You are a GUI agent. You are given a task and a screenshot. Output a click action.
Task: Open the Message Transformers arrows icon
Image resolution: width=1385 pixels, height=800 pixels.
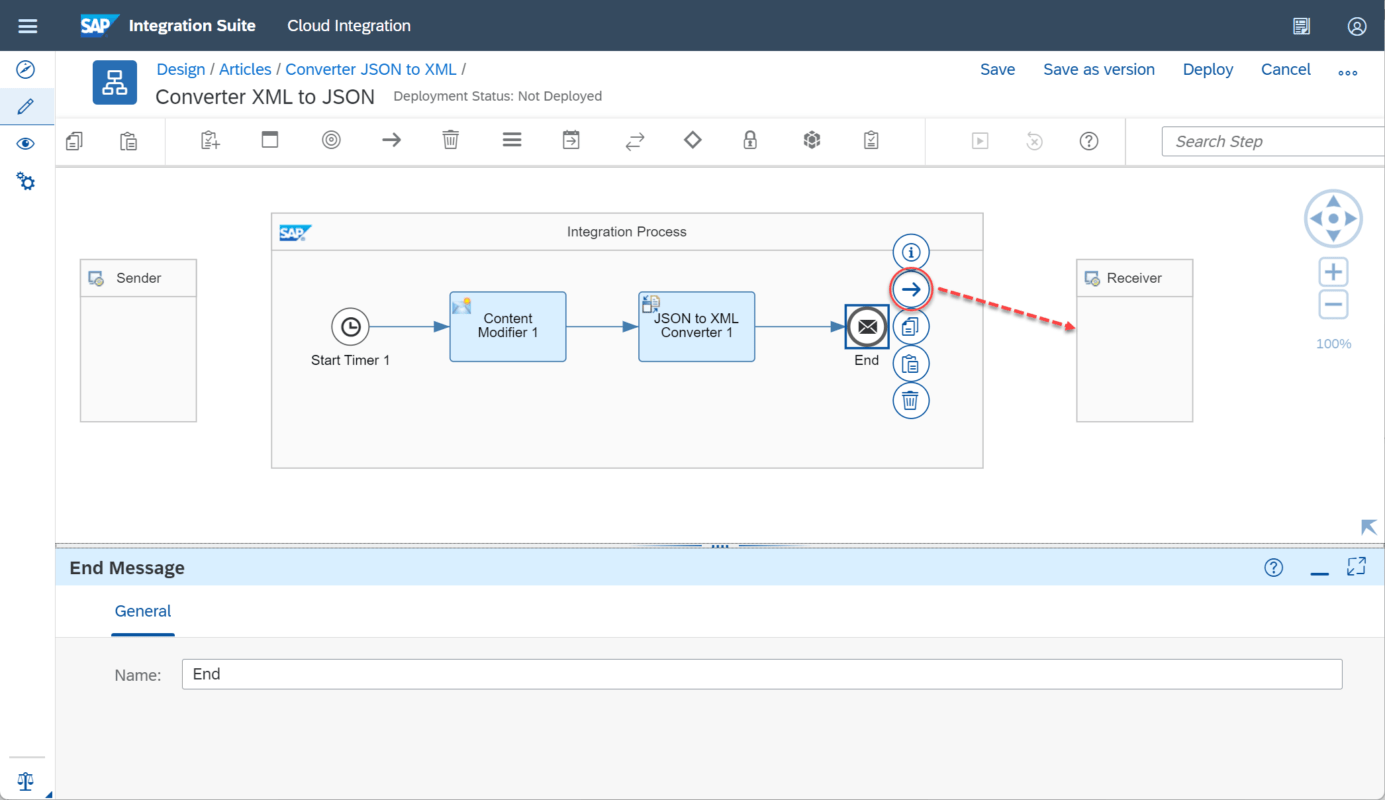(x=635, y=142)
